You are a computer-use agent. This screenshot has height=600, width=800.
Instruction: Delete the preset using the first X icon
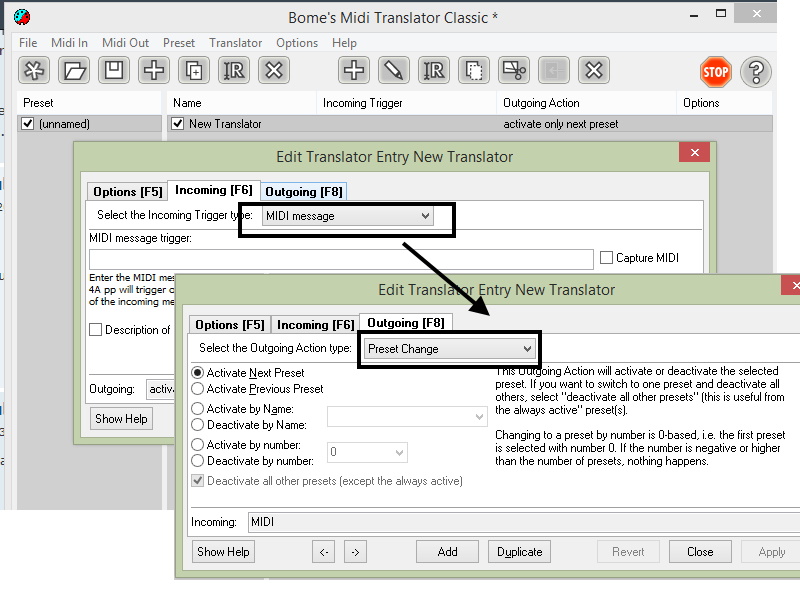click(274, 70)
